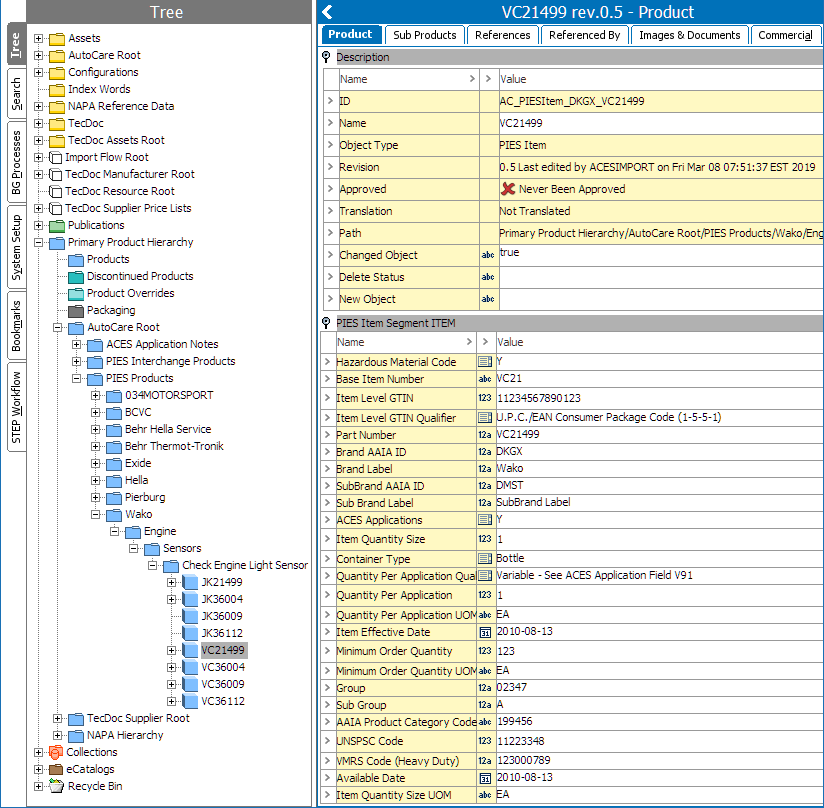Image resolution: width=824 pixels, height=808 pixels.
Task: Expand the Assets tree node
Action: click(39, 39)
